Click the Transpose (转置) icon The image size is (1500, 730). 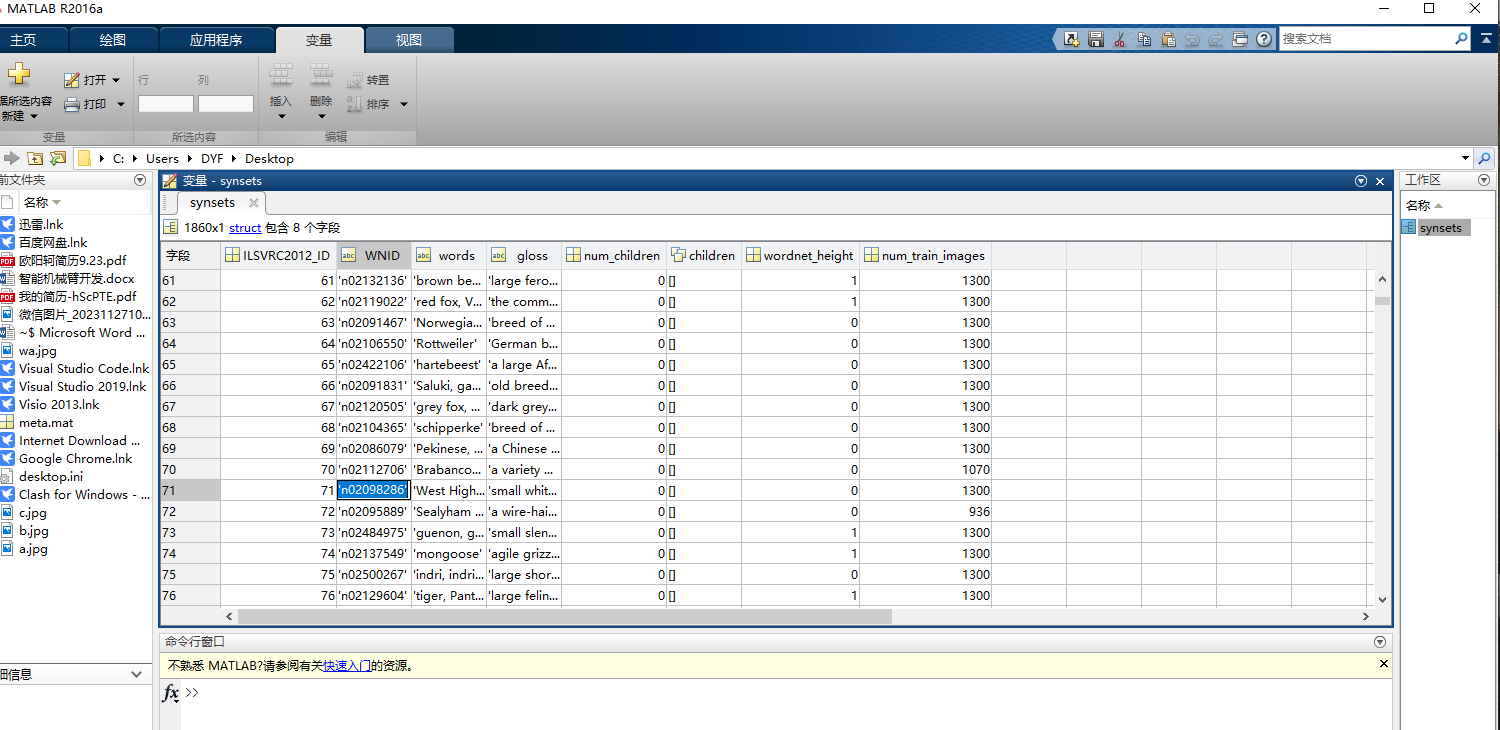(x=355, y=80)
